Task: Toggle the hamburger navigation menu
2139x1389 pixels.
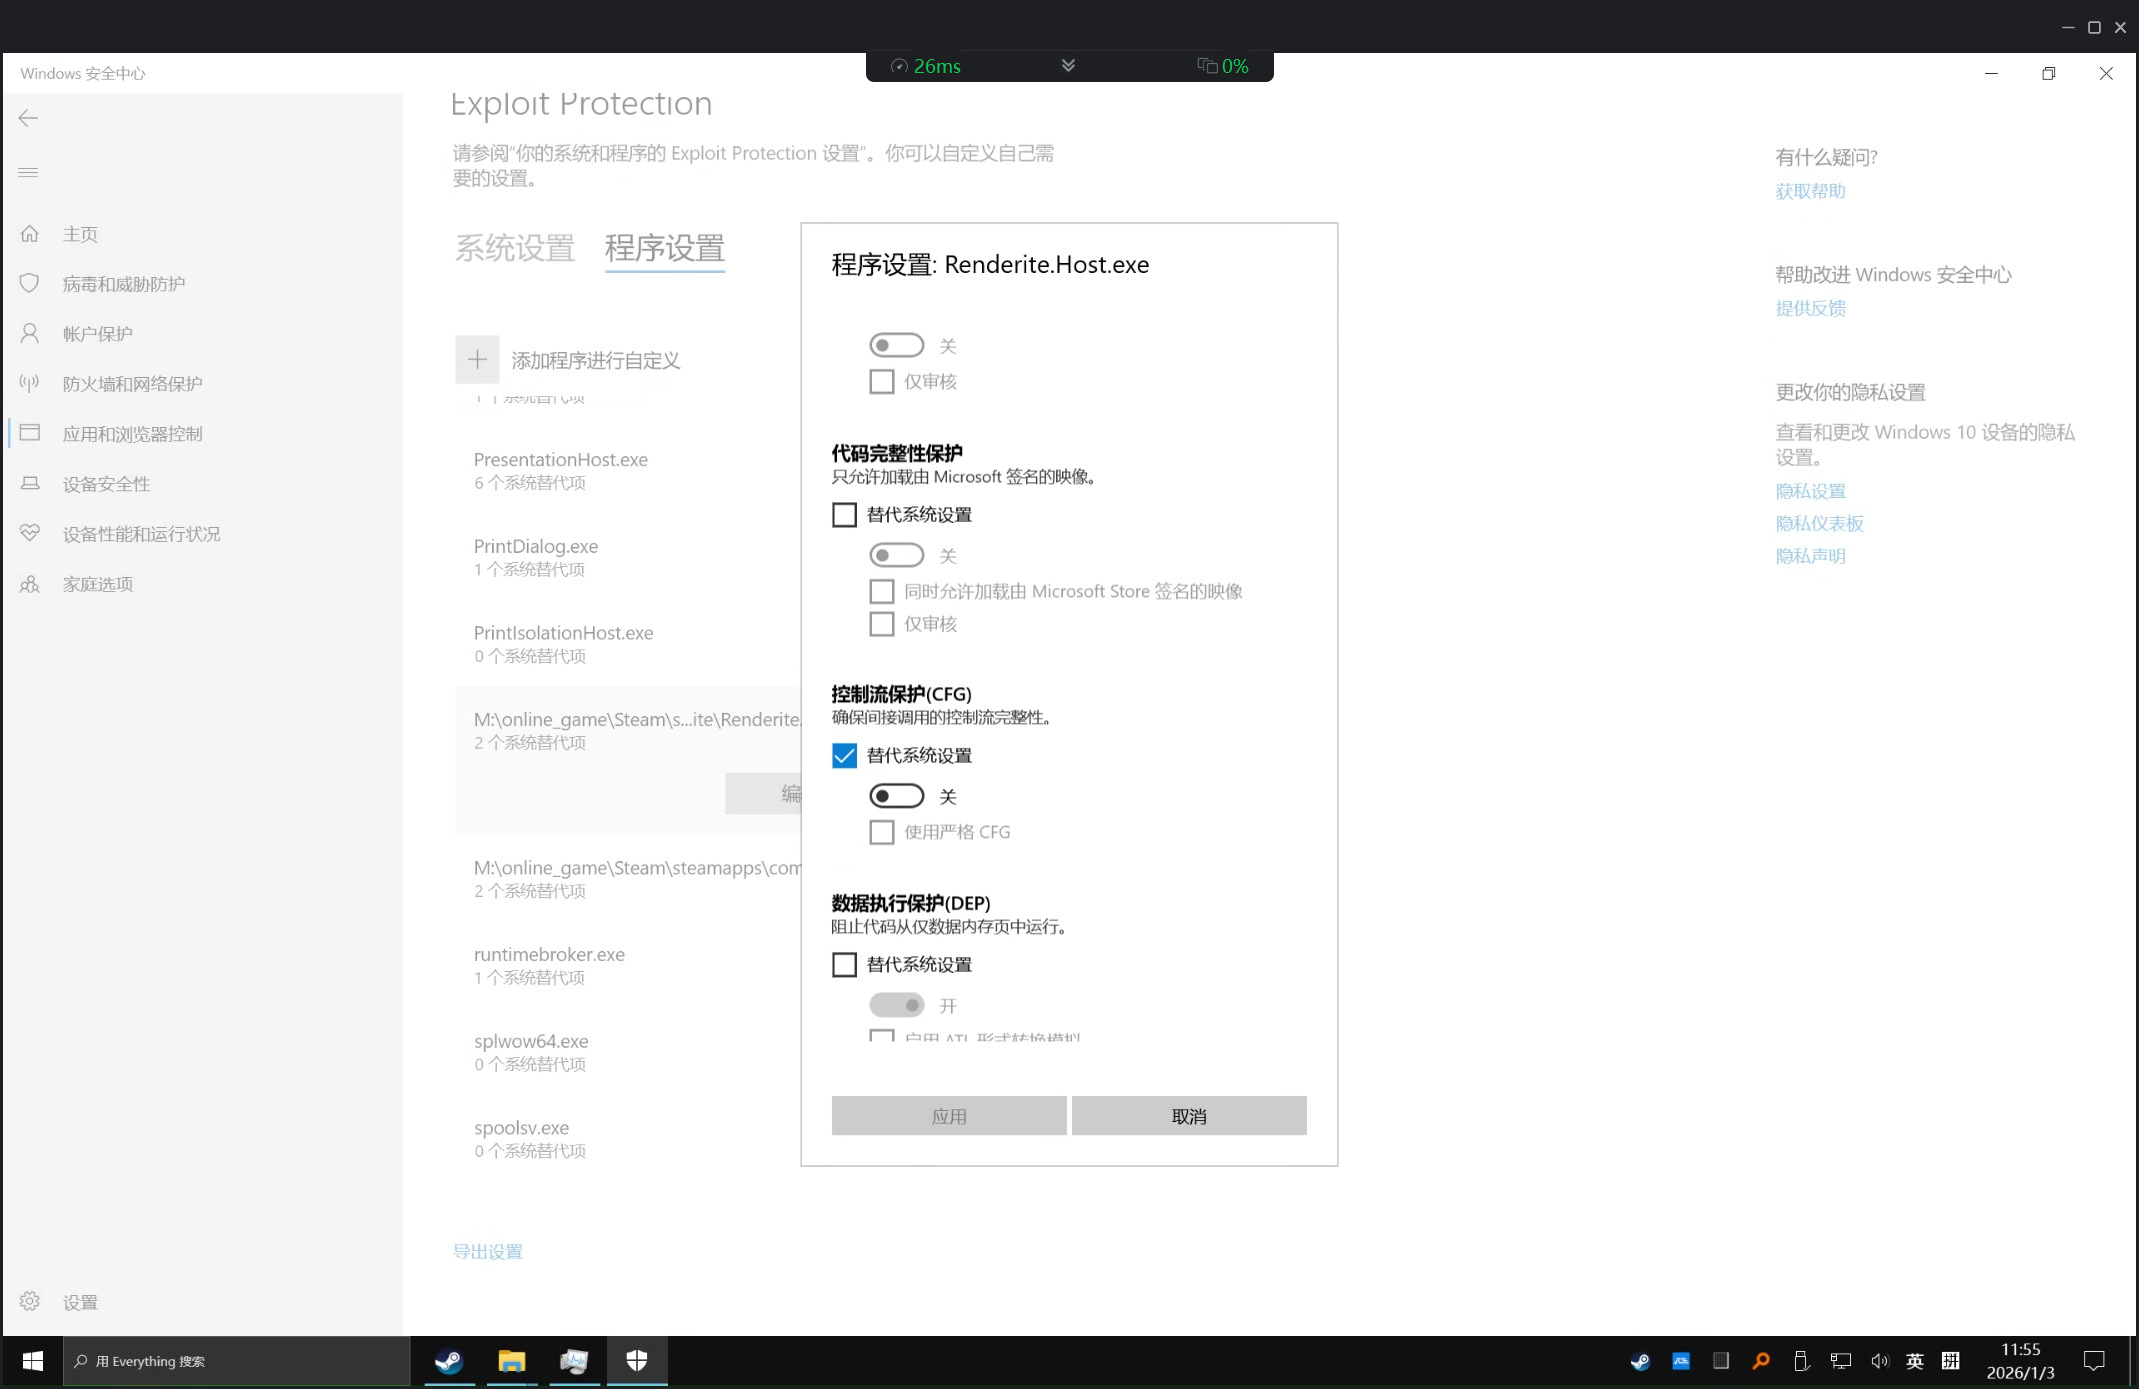Action: coord(28,172)
